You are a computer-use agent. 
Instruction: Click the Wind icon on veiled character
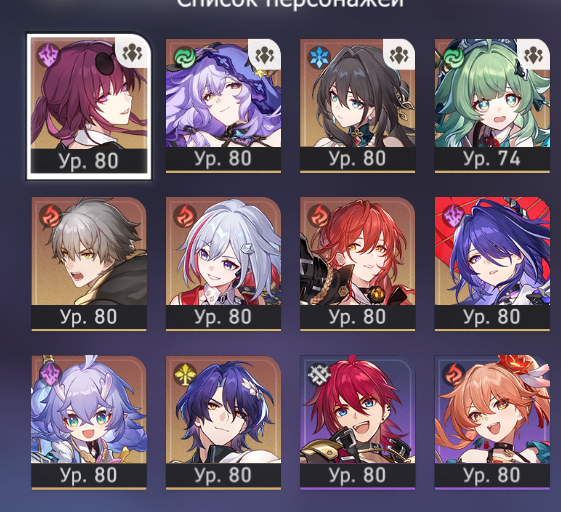[185, 57]
